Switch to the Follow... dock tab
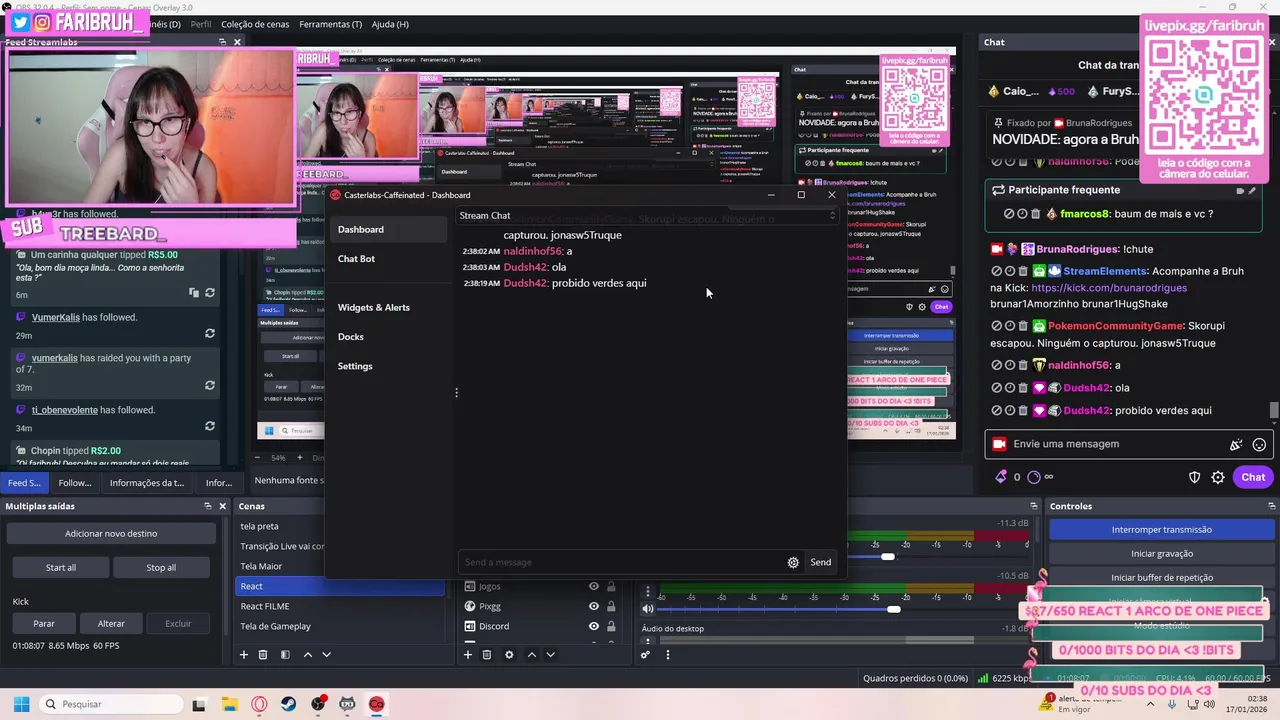Viewport: 1280px width, 720px height. pyautogui.click(x=75, y=483)
